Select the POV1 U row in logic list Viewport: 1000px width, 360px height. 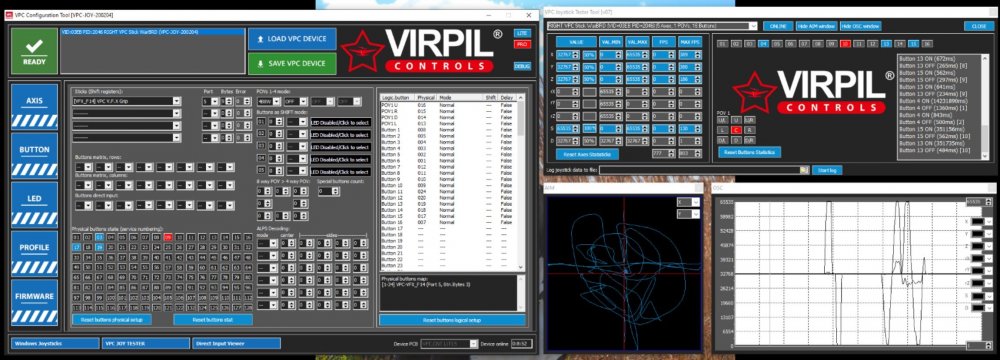pyautogui.click(x=448, y=104)
